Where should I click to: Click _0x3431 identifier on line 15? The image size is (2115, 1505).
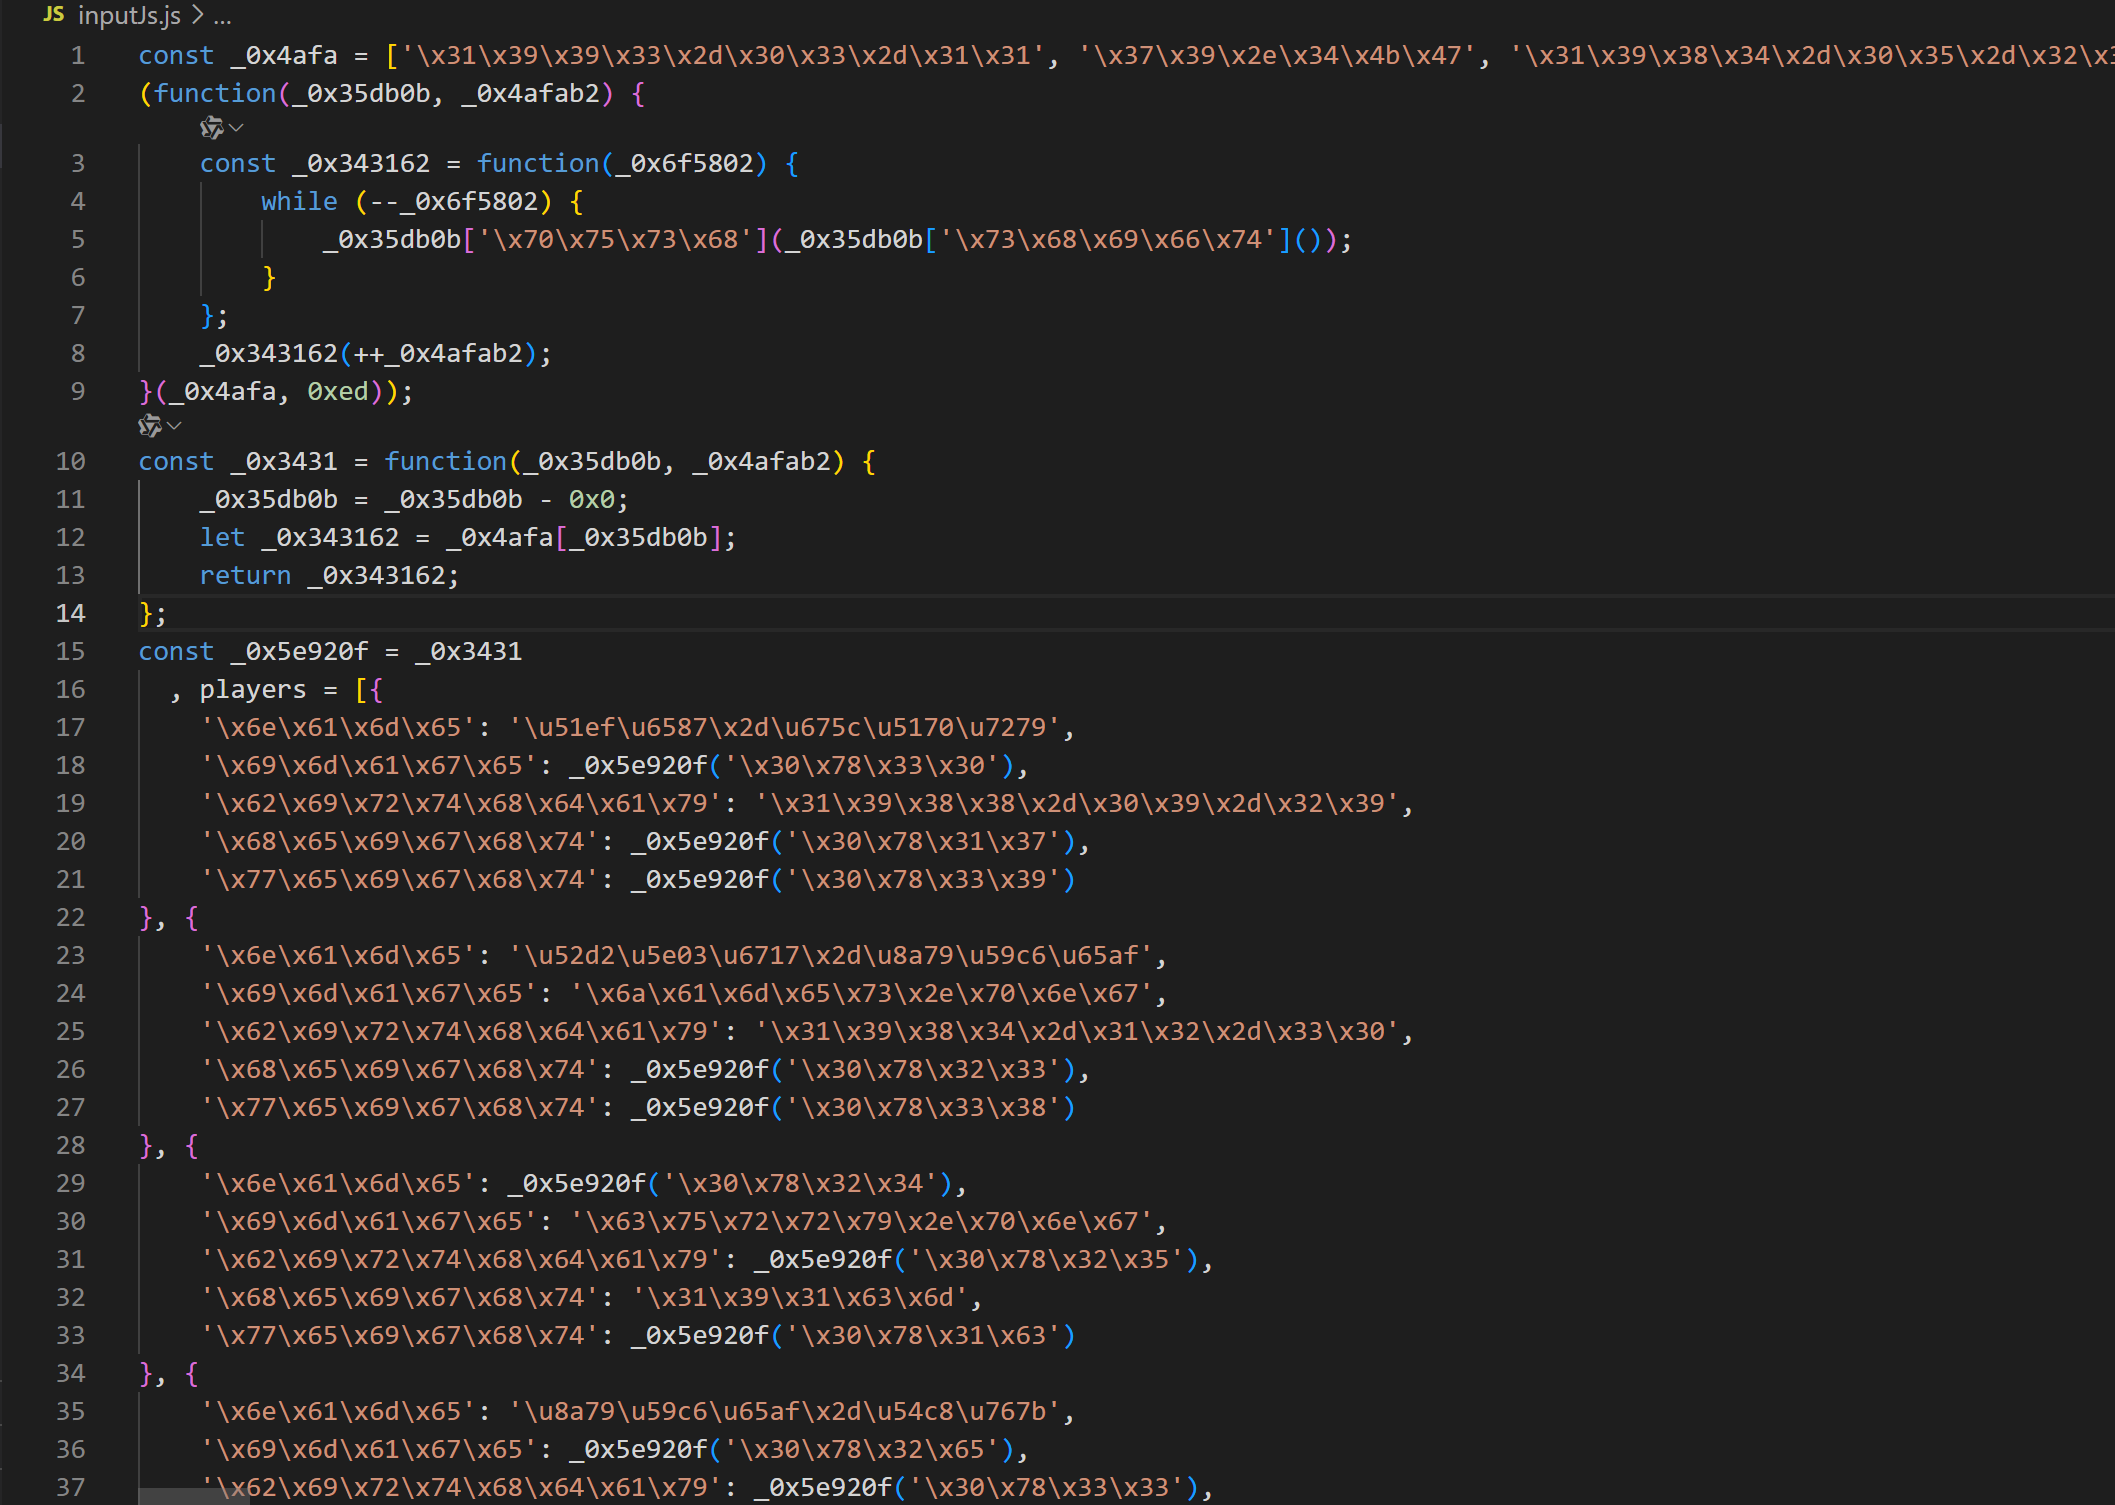pos(468,651)
